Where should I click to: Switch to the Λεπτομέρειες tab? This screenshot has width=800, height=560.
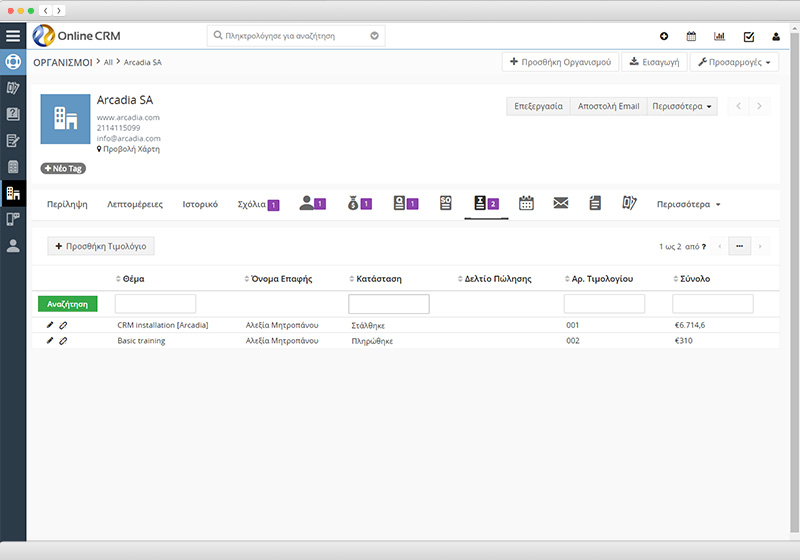tap(135, 204)
